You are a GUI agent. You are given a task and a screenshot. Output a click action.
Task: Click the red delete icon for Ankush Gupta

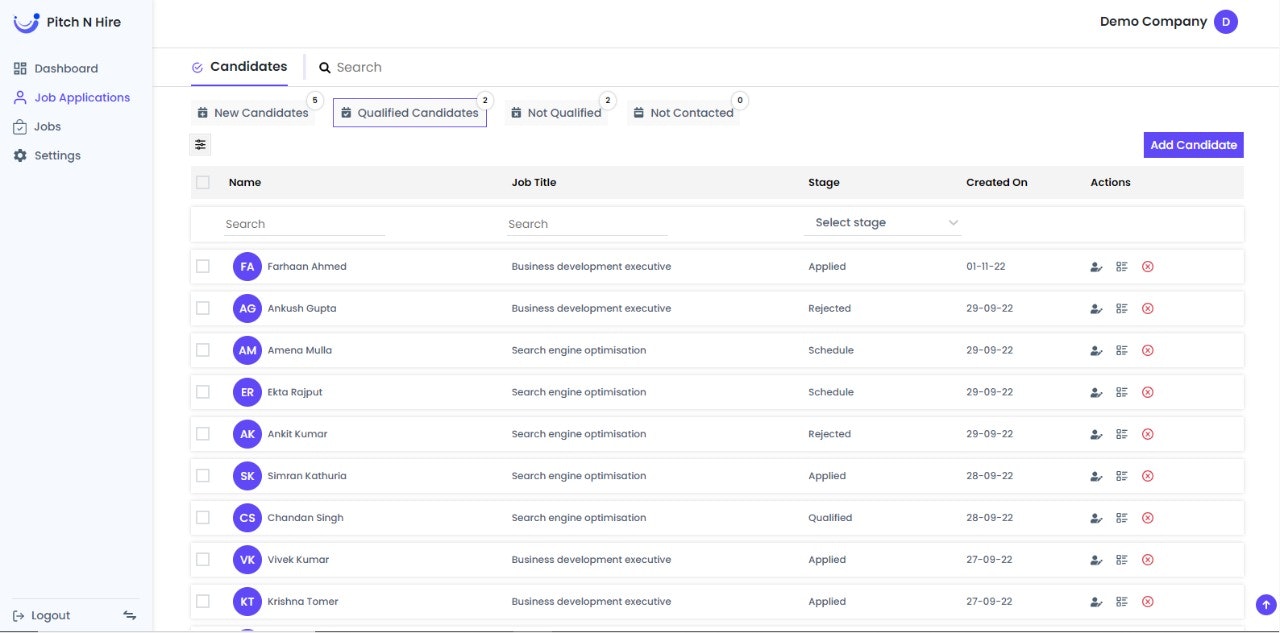1148,309
